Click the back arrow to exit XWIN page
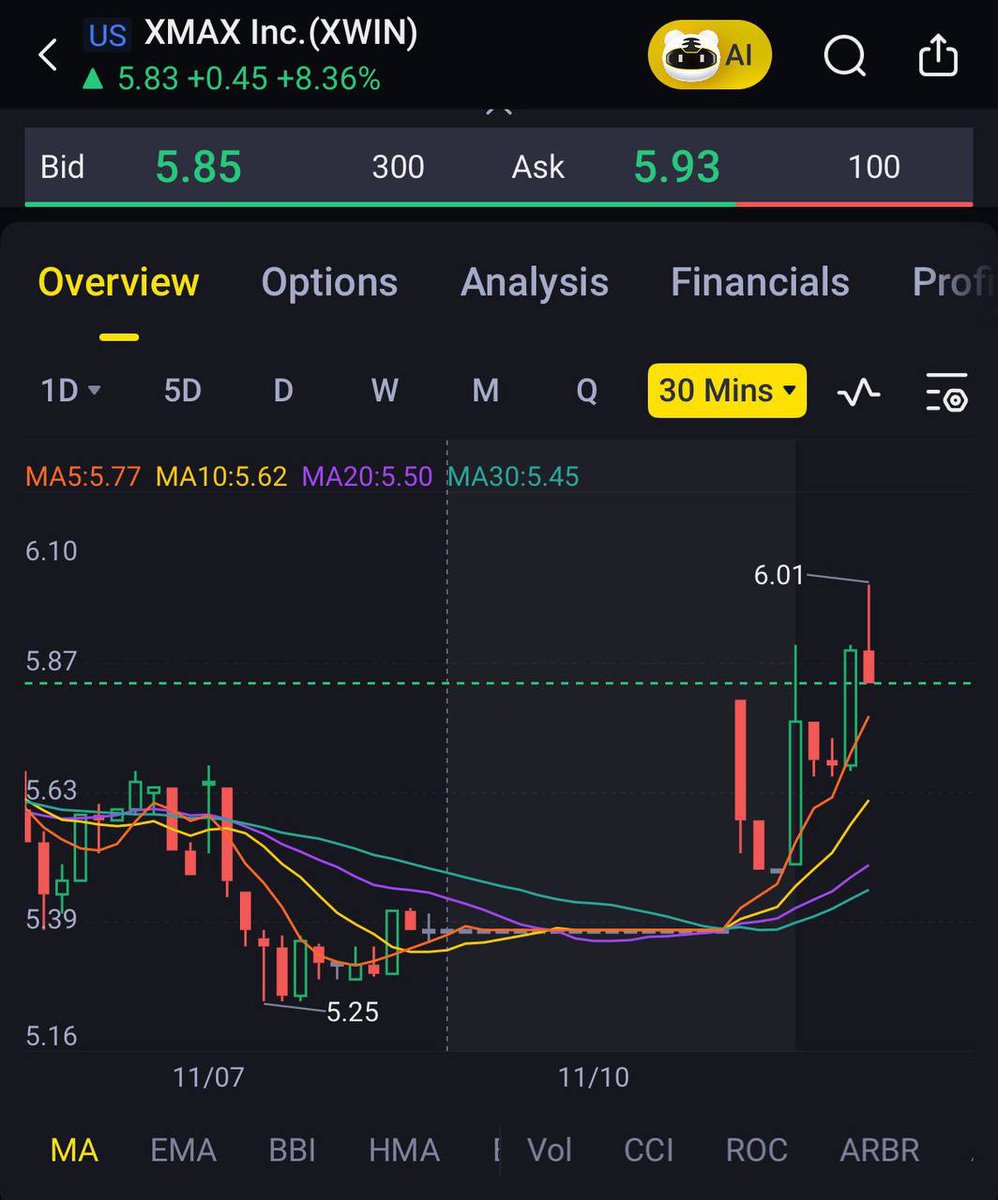This screenshot has width=998, height=1200. tap(47, 55)
